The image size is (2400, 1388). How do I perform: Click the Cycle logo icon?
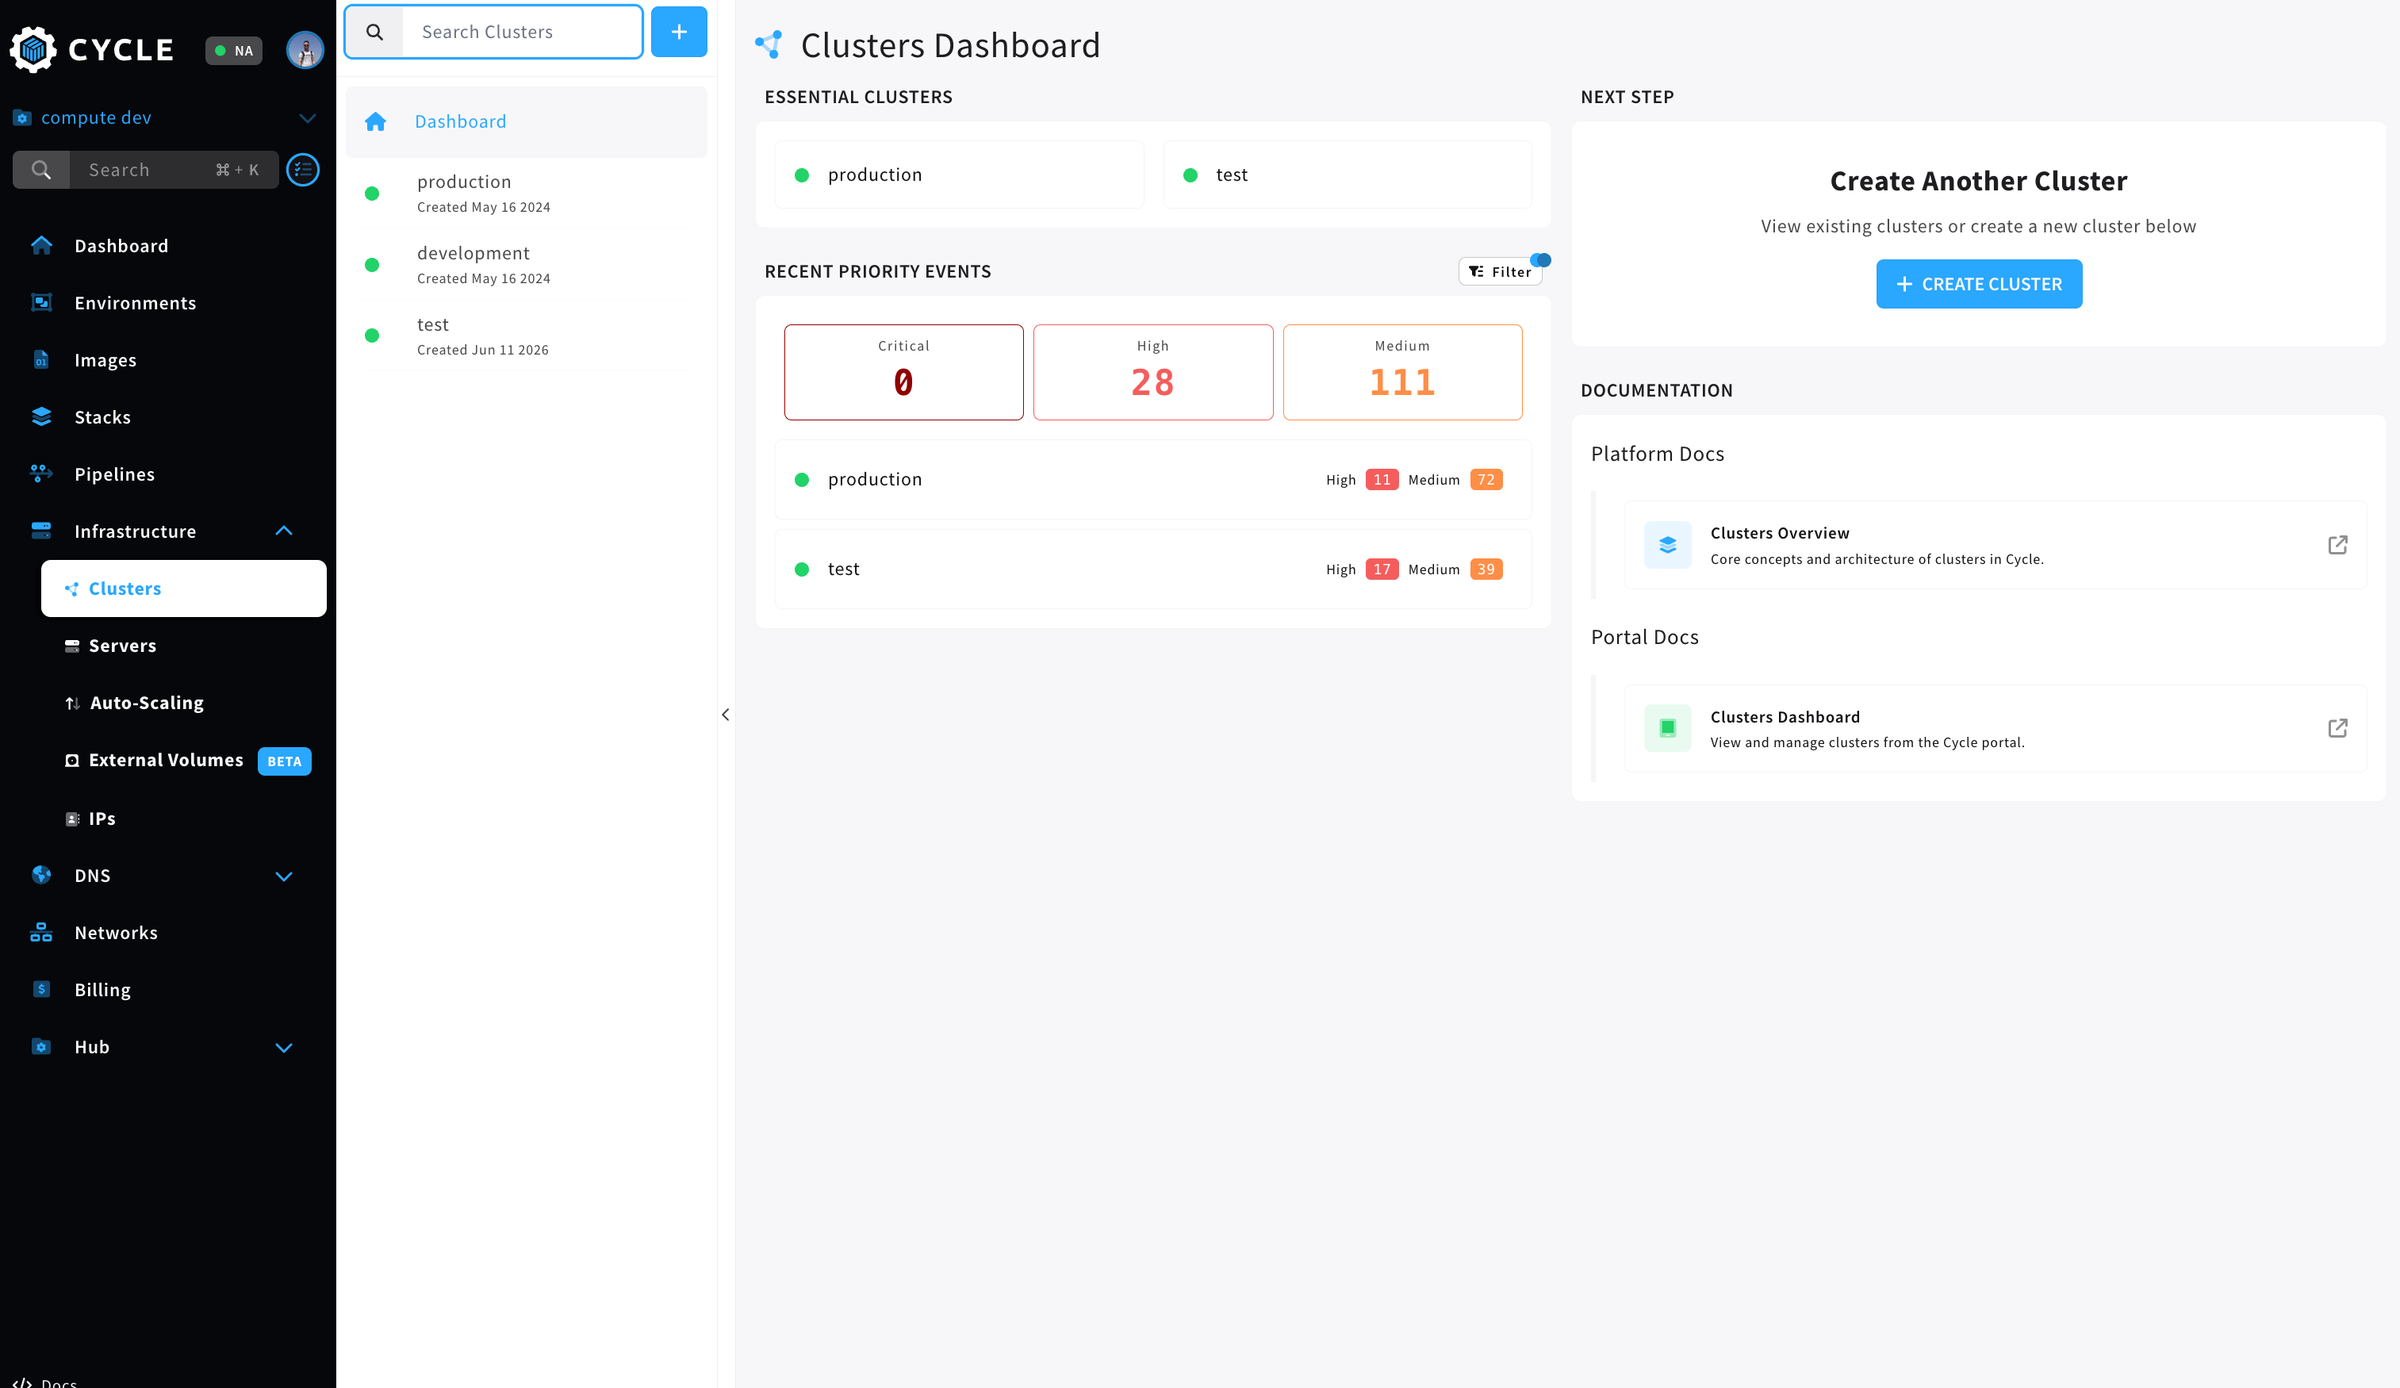coord(33,49)
